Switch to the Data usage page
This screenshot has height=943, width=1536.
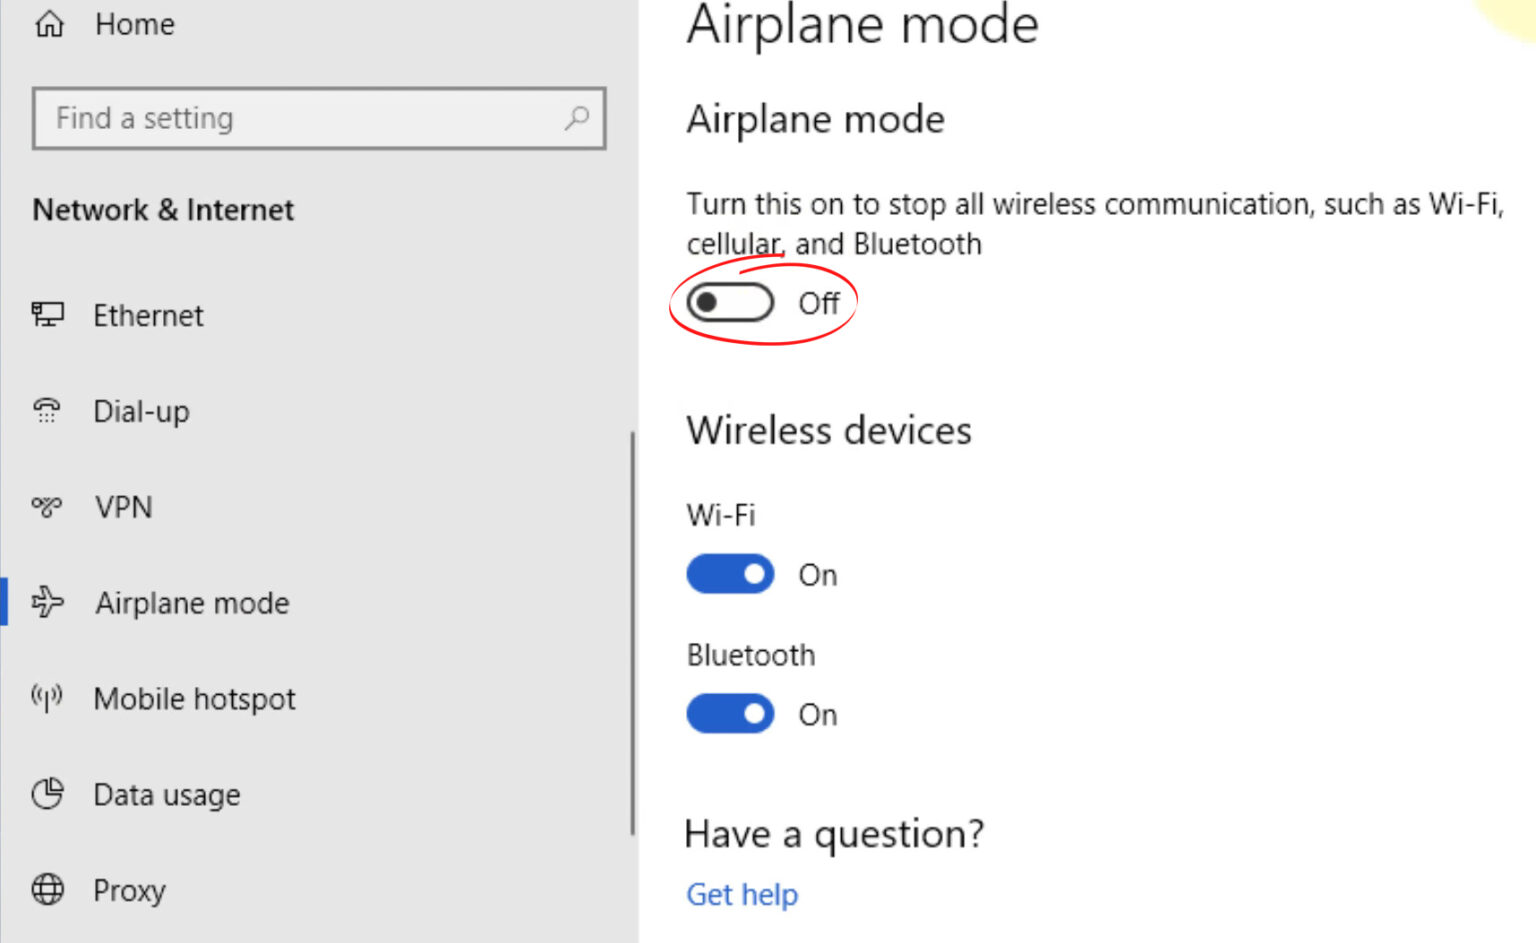[166, 793]
